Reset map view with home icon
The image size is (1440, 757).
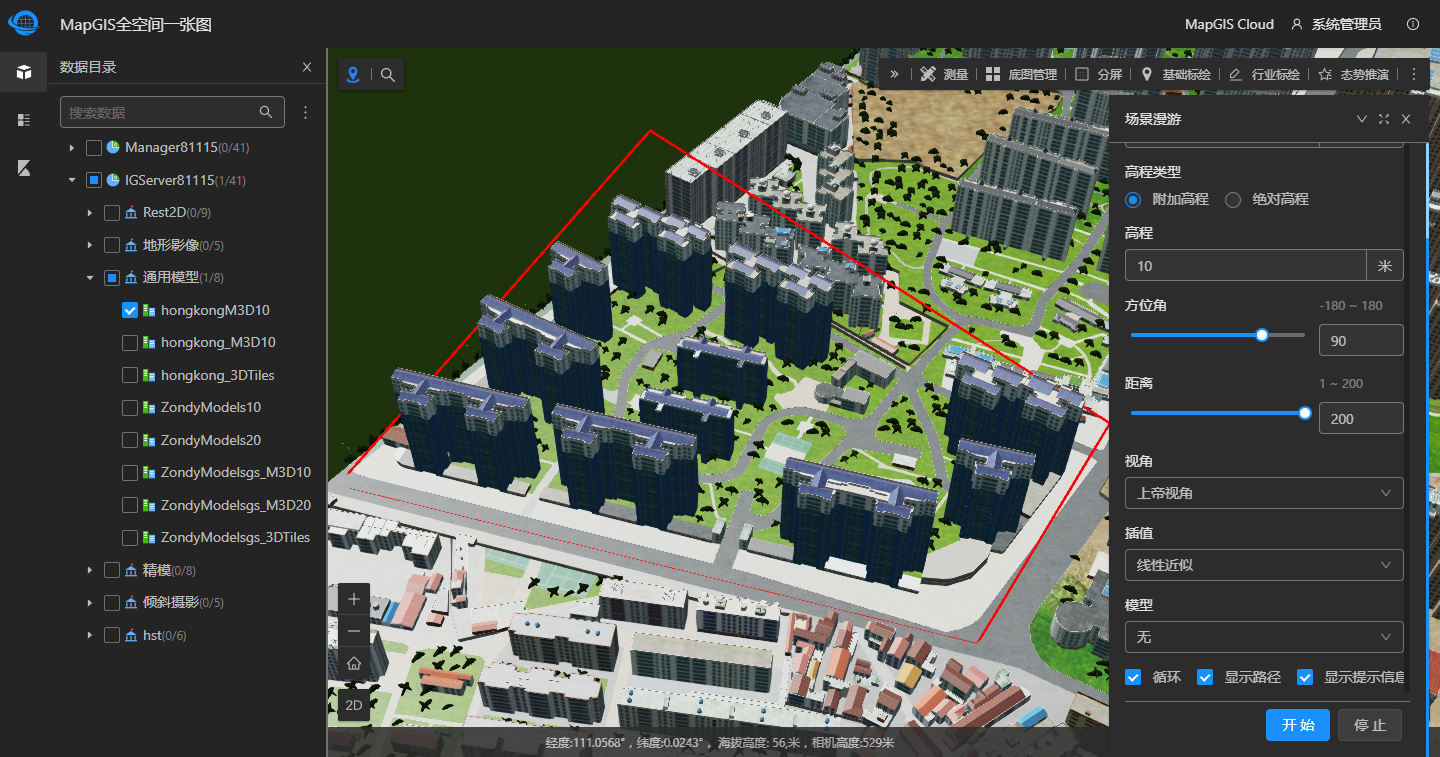[x=354, y=663]
